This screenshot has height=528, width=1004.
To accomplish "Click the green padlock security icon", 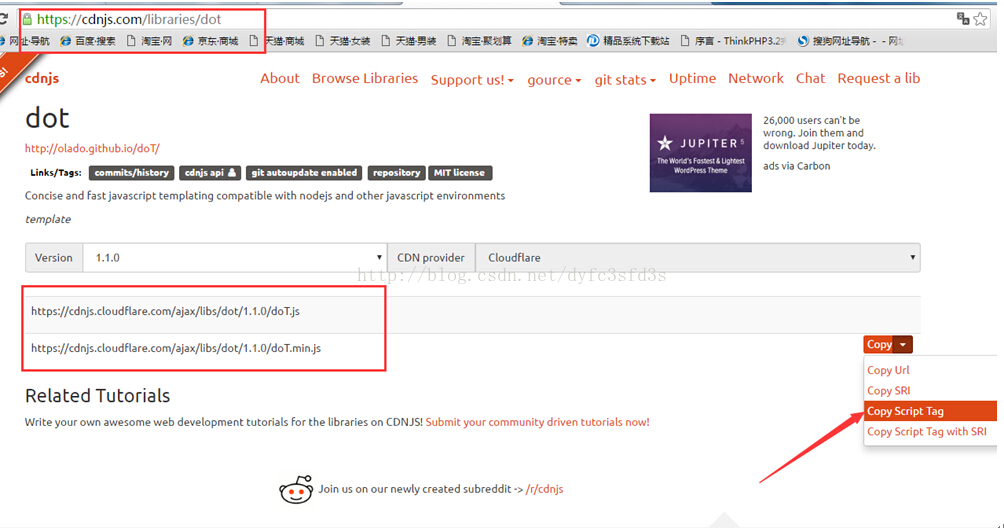I will (28, 19).
